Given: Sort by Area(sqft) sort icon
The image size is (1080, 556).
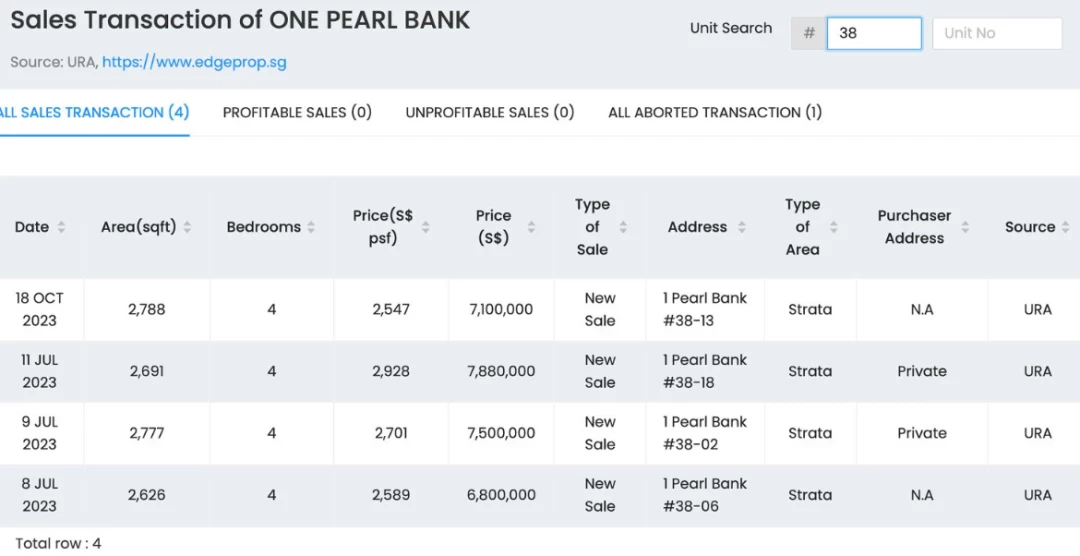Looking at the screenshot, I should (187, 227).
